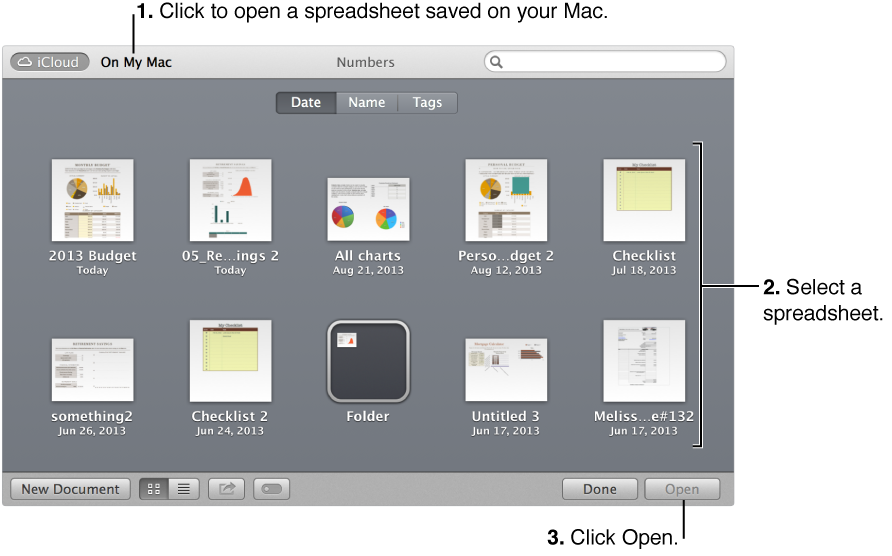Select the 05_Re...ings 2 spreadsheet thumbnail
The height and width of the screenshot is (556, 892).
230,200
